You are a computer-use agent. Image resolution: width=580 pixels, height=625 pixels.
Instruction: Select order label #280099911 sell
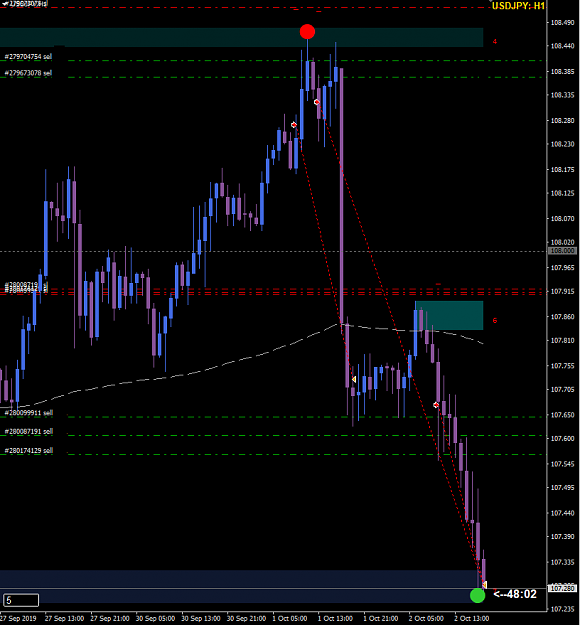[x=29, y=413]
